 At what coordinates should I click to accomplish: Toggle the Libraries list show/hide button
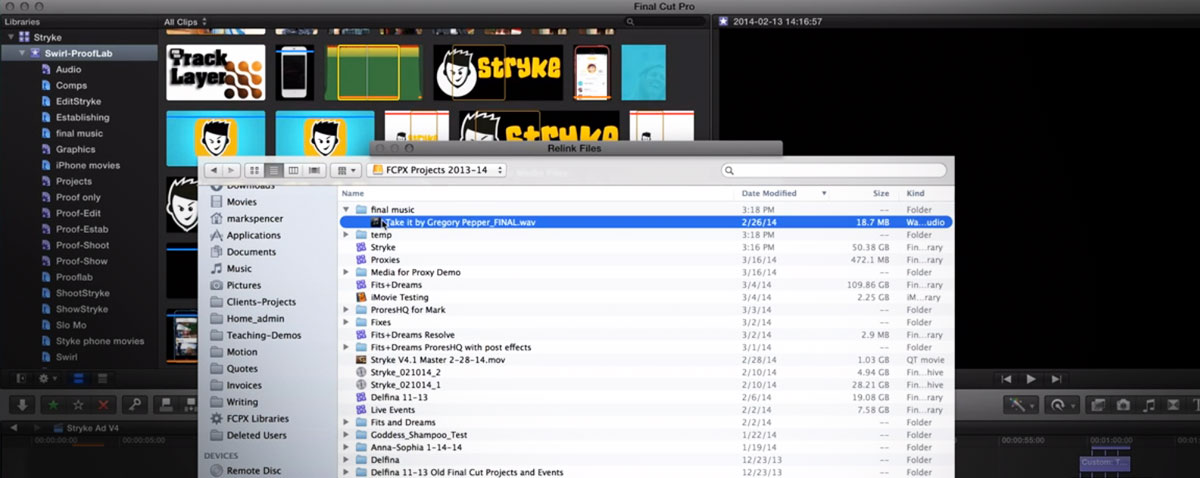click(20, 378)
